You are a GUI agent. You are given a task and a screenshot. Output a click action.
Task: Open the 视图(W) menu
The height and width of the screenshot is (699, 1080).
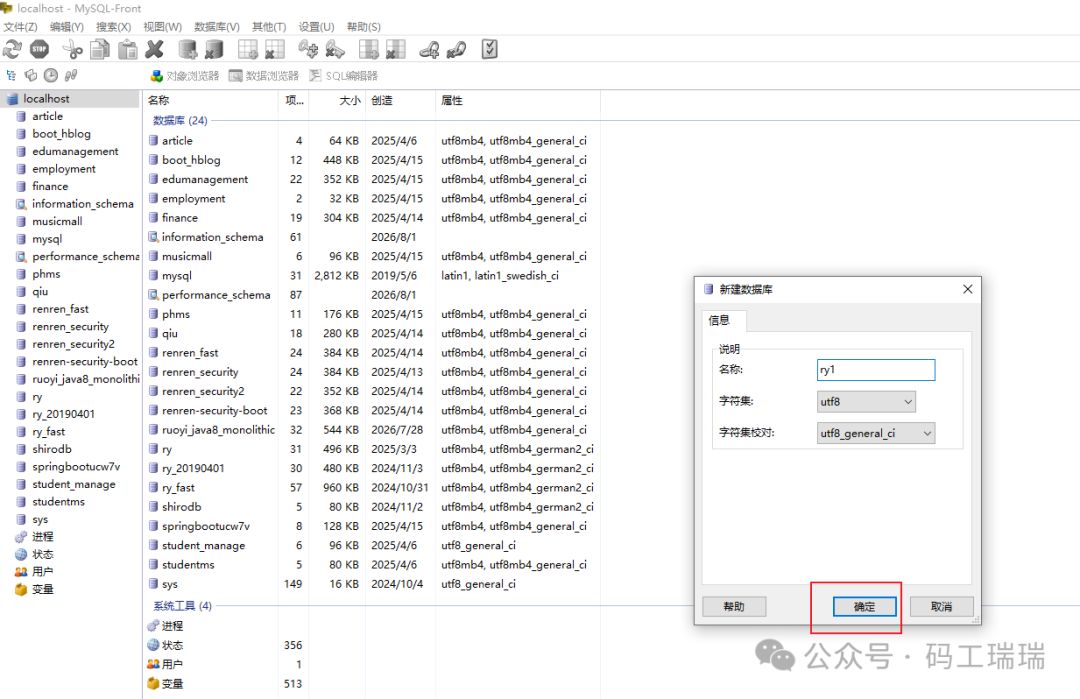[x=163, y=27]
